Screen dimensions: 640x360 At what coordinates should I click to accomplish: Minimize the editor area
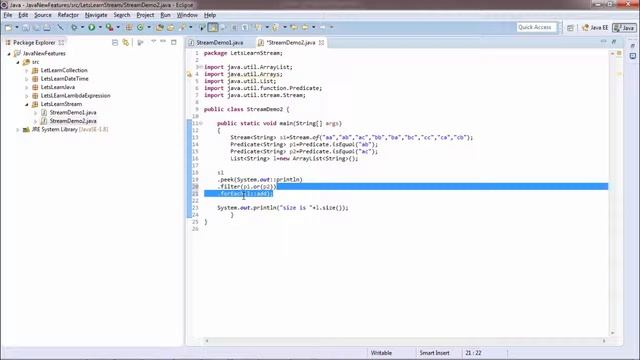point(603,42)
